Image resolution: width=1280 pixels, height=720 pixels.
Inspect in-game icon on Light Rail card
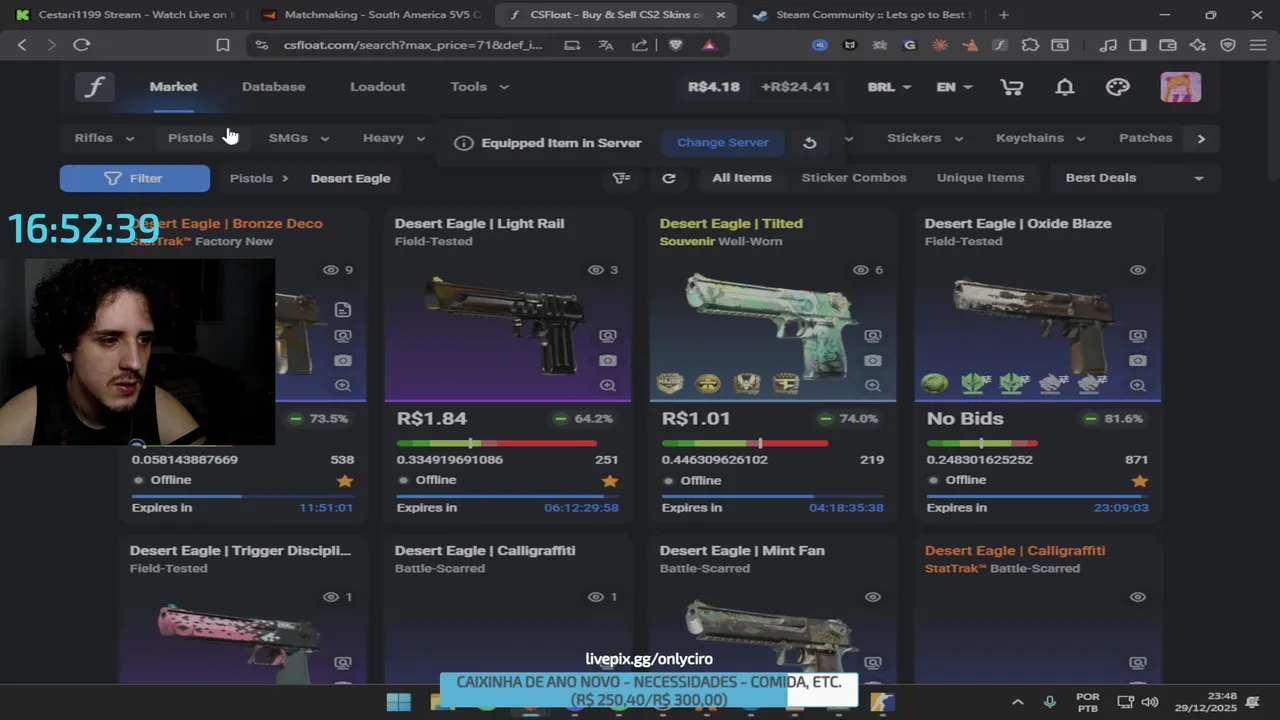(608, 336)
